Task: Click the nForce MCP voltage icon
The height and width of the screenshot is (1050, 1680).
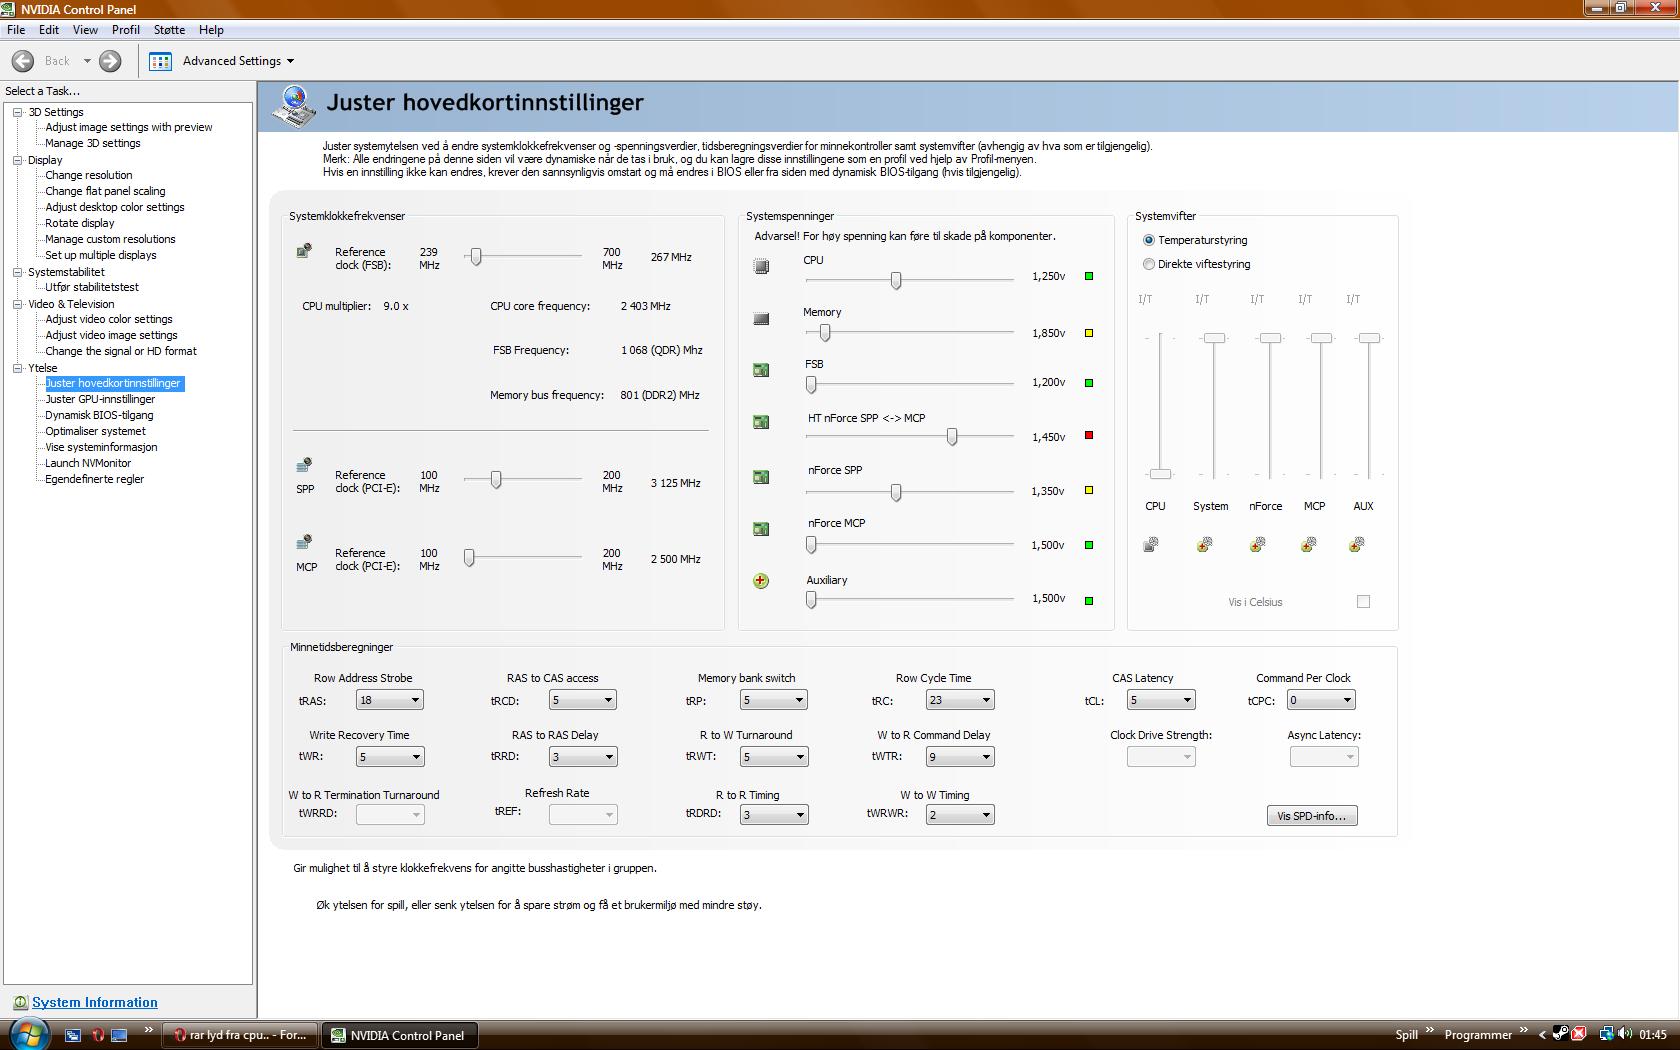Action: [761, 529]
